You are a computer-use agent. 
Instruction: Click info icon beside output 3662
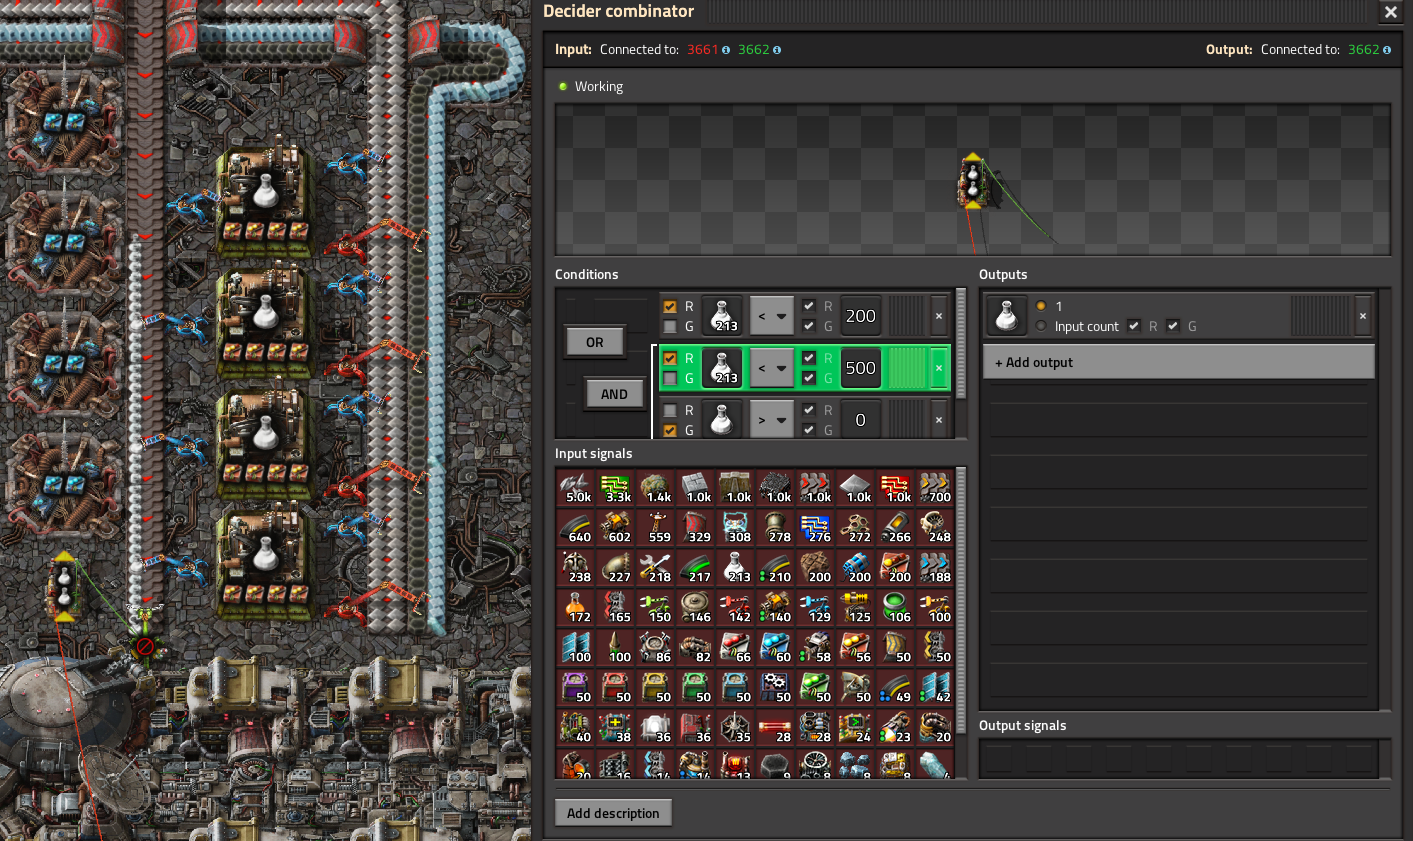[1386, 50]
